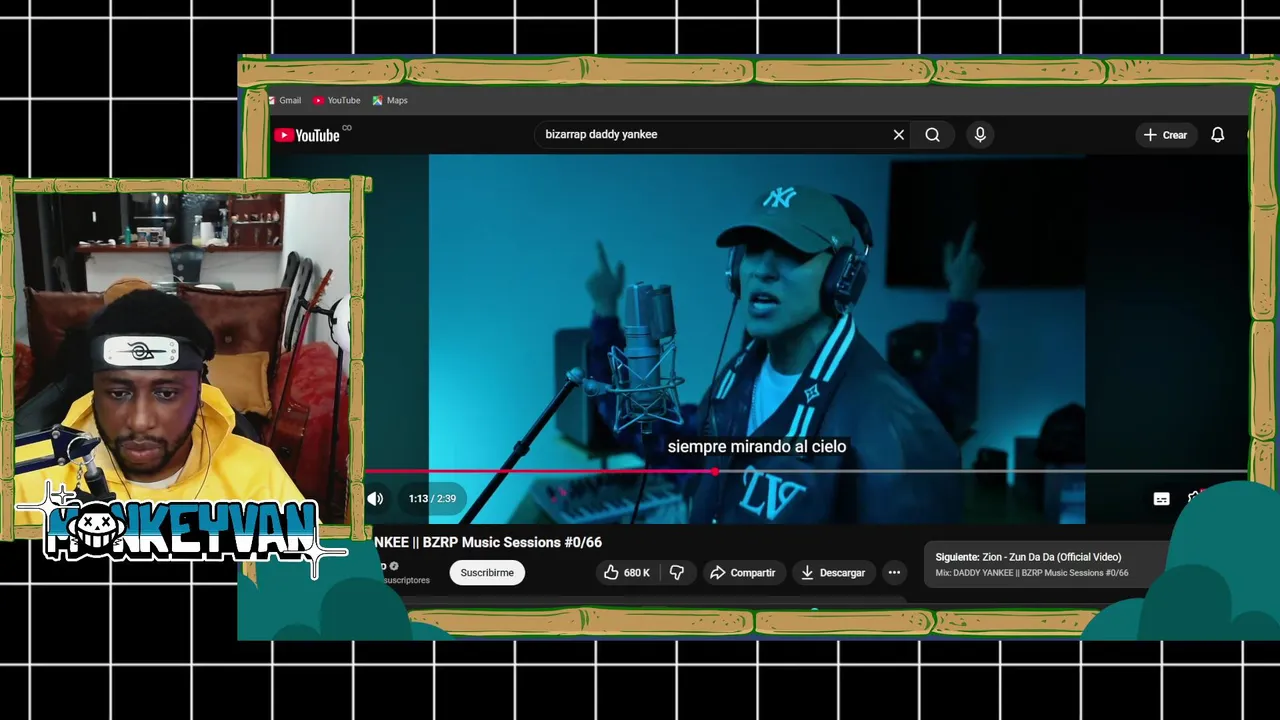Click the Compartir share button
The height and width of the screenshot is (720, 1280).
click(742, 573)
